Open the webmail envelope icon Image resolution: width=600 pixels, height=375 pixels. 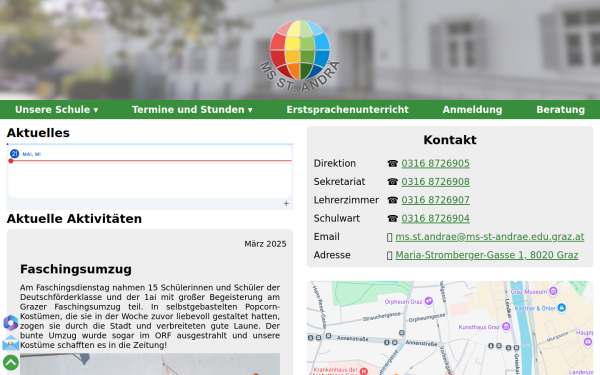coord(11,343)
